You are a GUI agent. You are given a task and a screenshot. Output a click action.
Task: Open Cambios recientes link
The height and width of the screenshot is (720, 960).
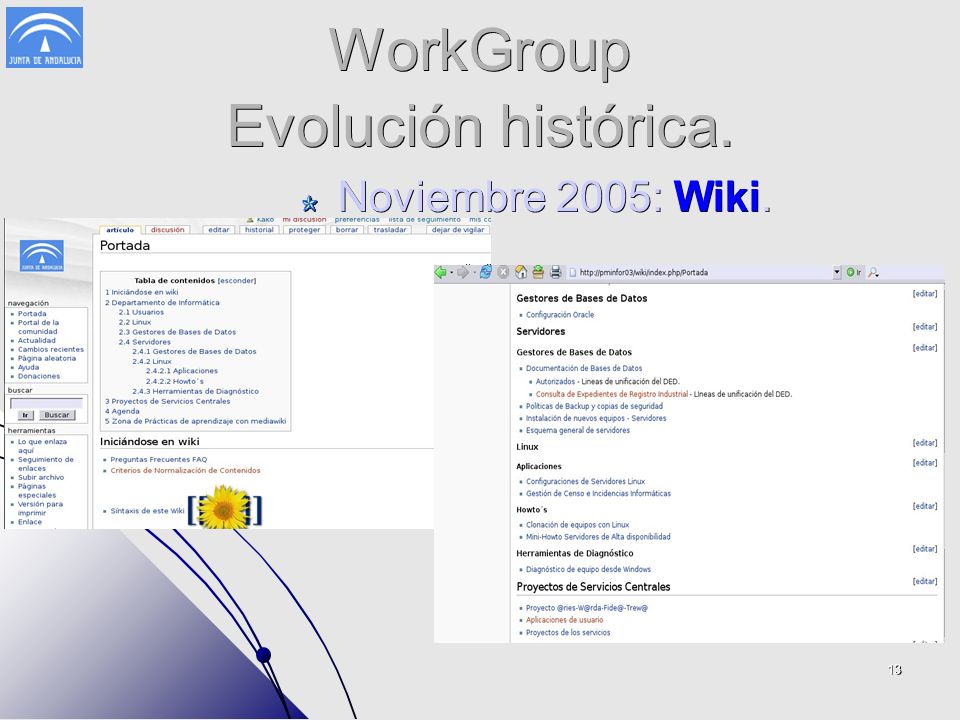tap(51, 350)
